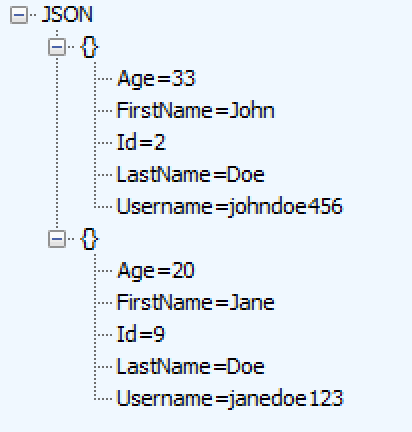Image resolution: width=412 pixels, height=432 pixels.
Task: Click the minus box beside JSON
Action: pyautogui.click(x=19, y=15)
